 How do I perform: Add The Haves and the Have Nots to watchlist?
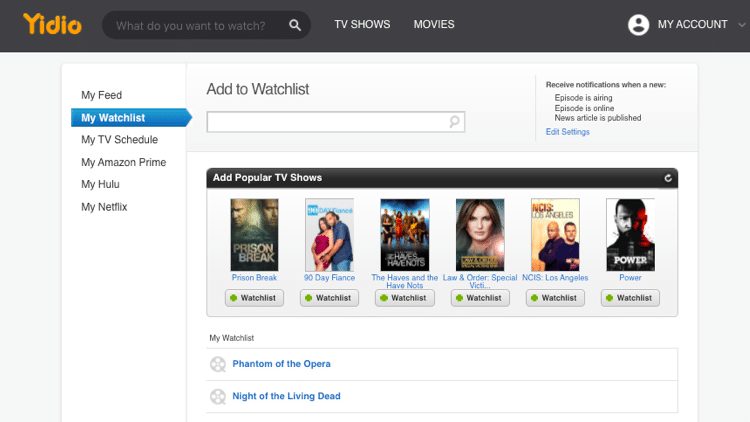[405, 298]
